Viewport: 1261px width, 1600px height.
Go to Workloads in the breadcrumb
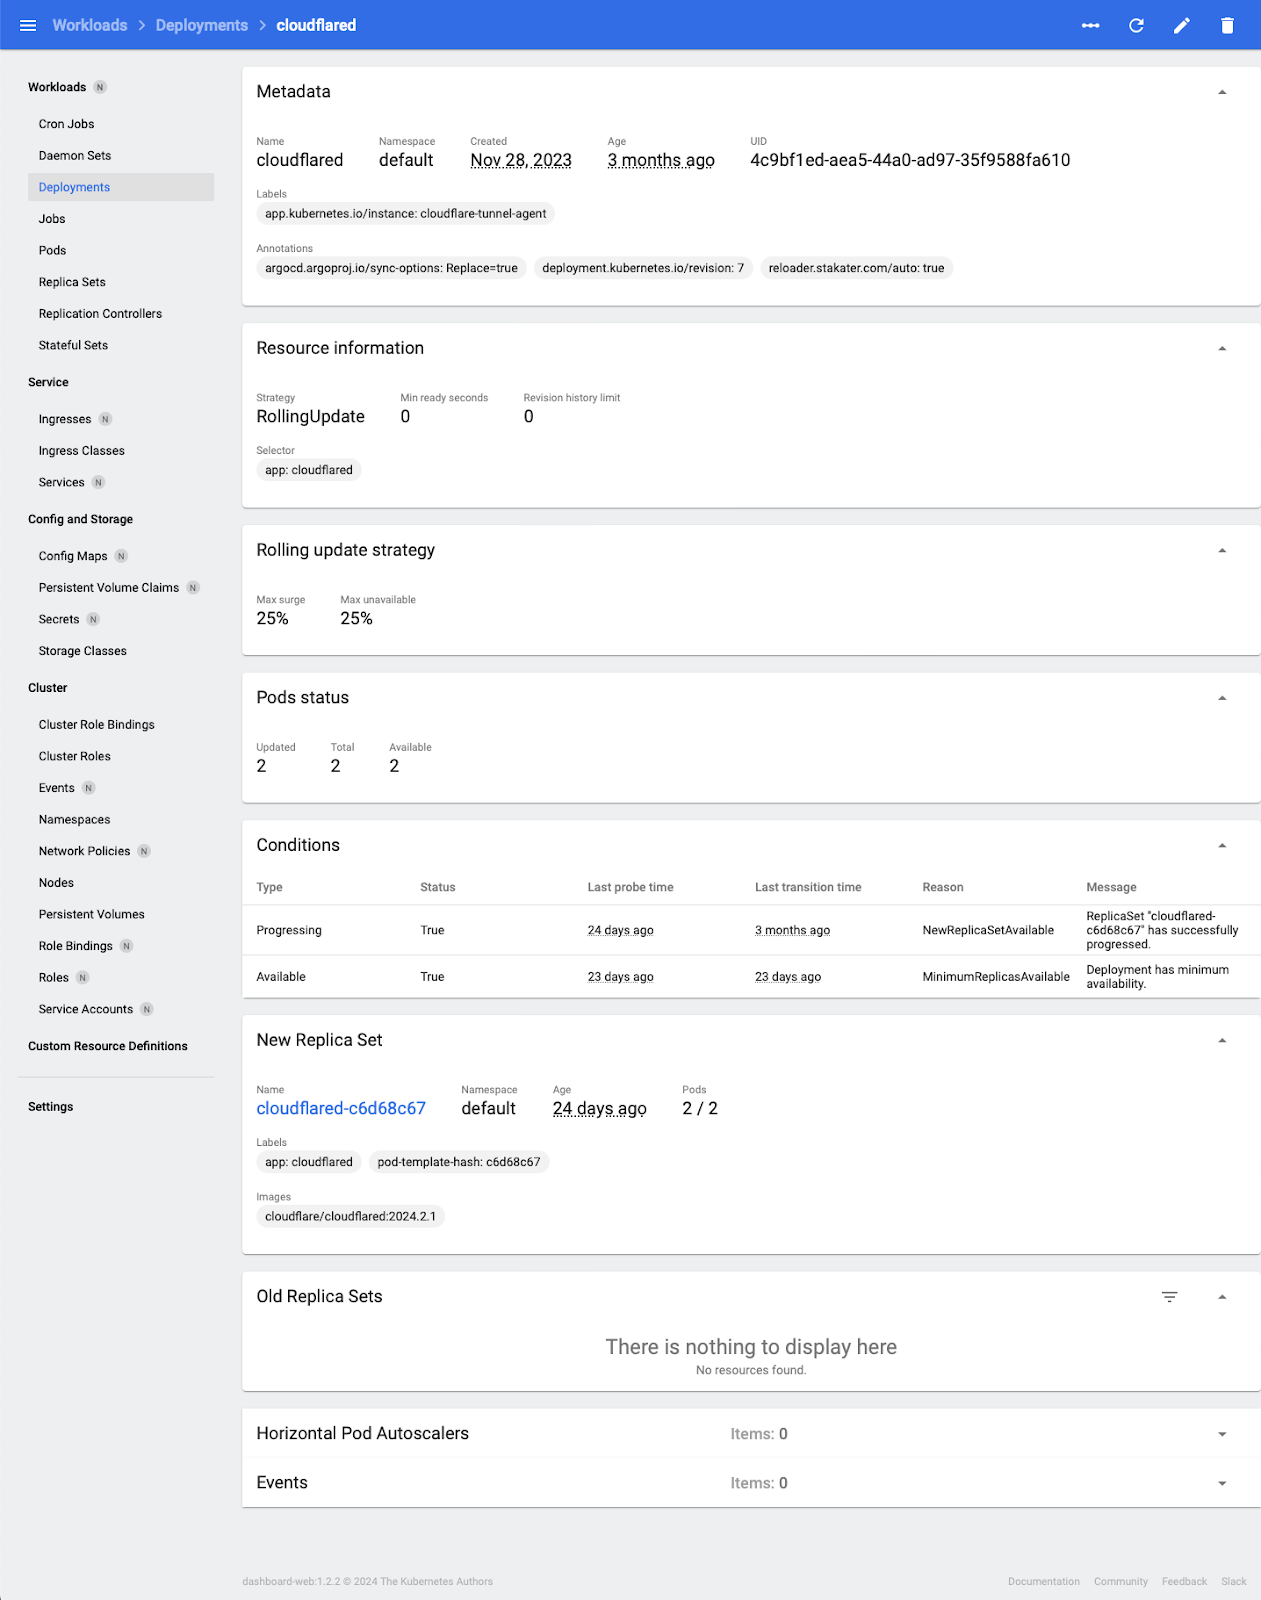(90, 25)
